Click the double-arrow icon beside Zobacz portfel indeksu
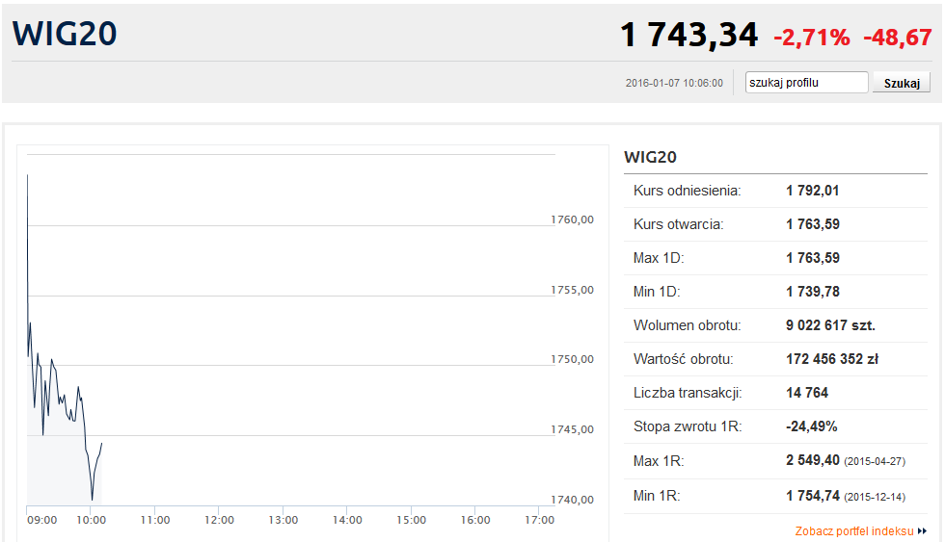Screen dimensions: 945x542 (922, 531)
